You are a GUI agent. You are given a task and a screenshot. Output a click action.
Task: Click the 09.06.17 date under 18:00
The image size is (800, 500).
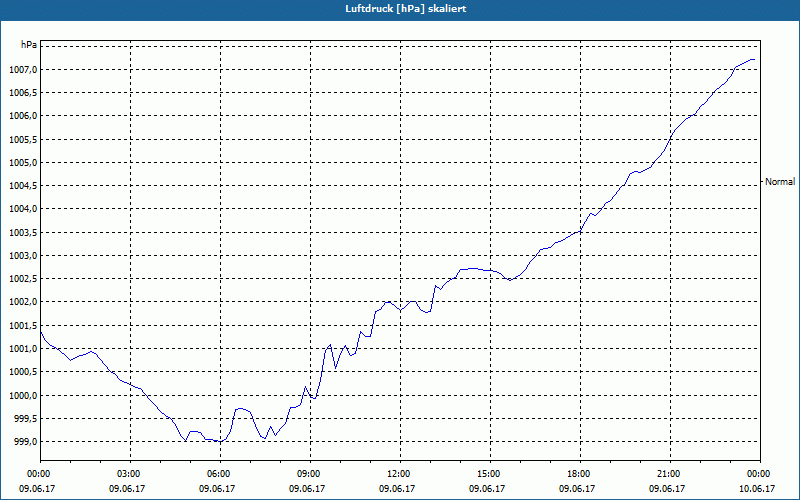577,488
